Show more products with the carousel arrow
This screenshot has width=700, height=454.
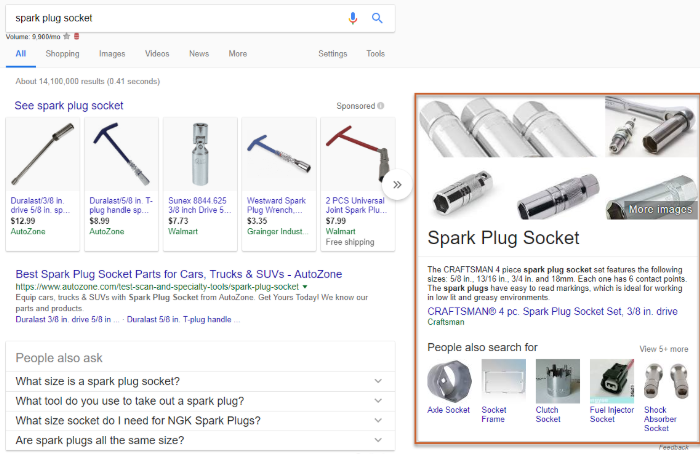[x=397, y=184]
